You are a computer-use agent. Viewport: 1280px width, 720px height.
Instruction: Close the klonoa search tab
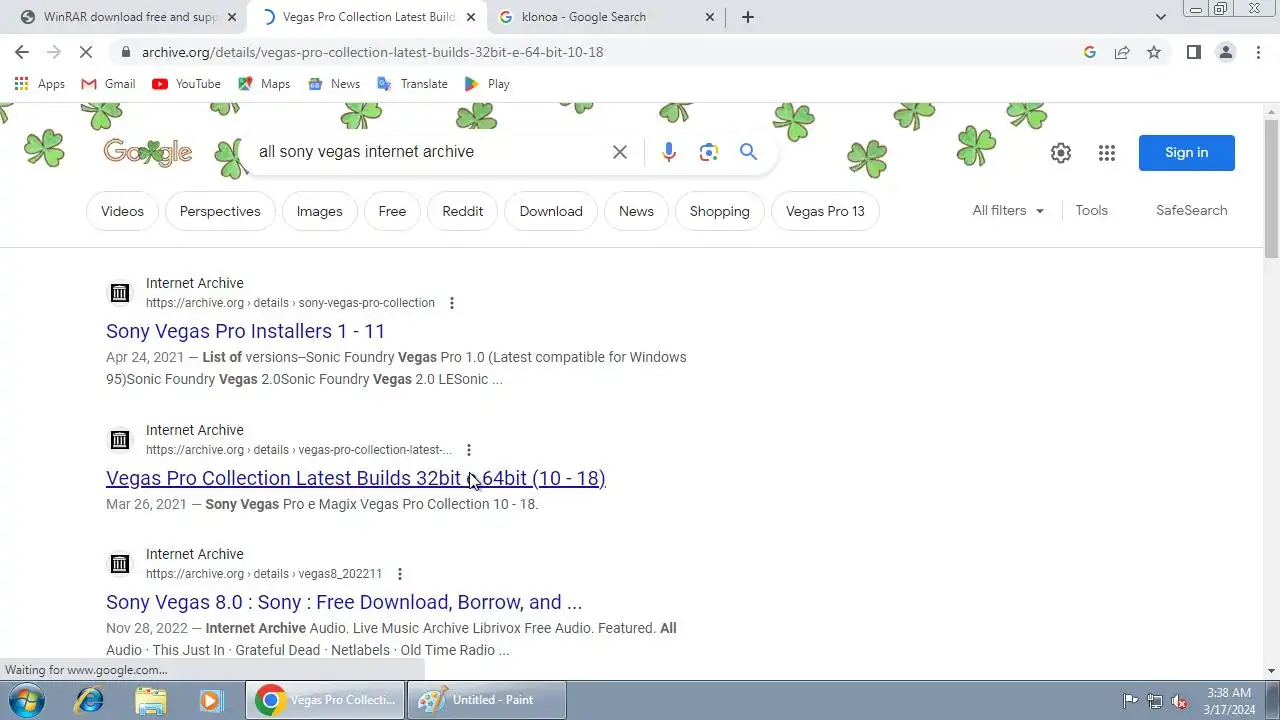click(x=710, y=17)
